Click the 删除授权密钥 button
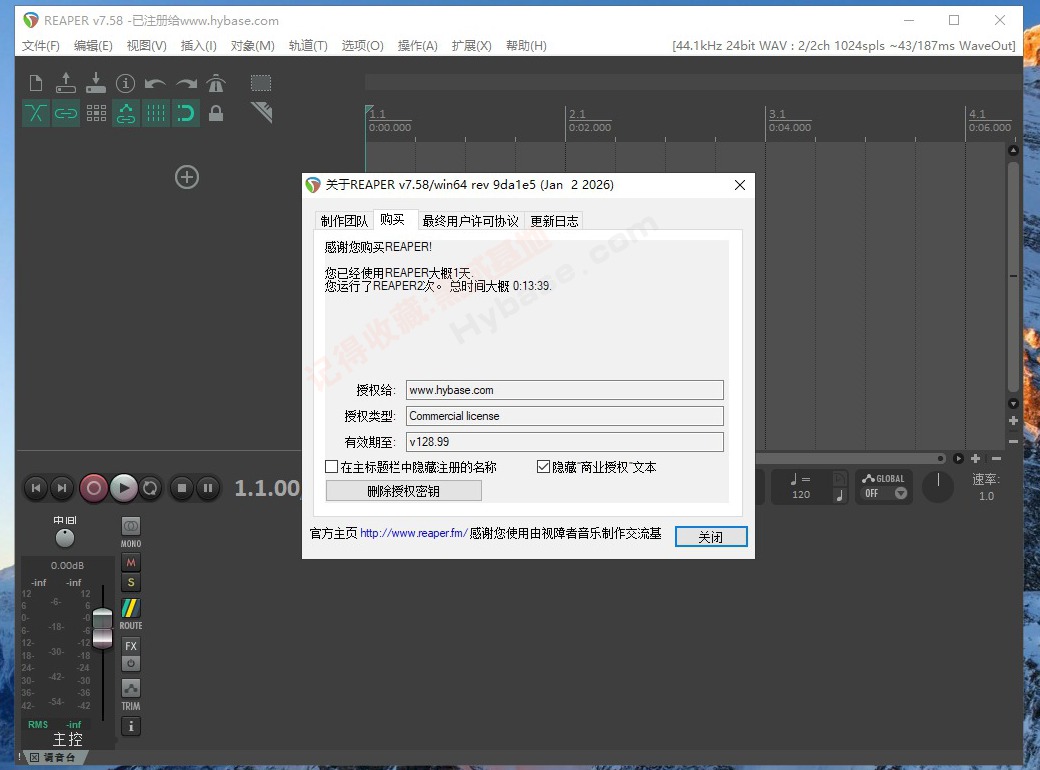Image resolution: width=1040 pixels, height=770 pixels. (x=403, y=491)
